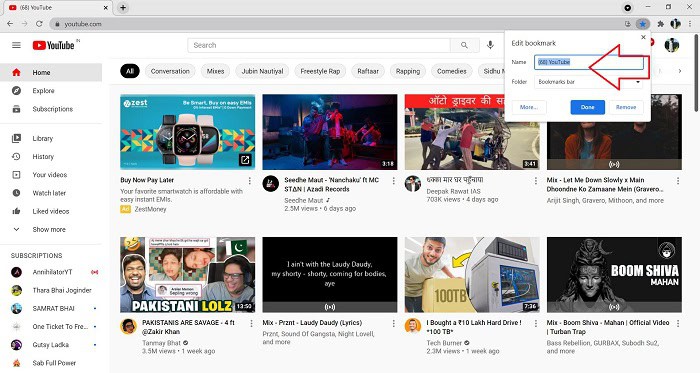The image size is (700, 373).
Task: Click the bookmark Name text field
Action: pos(589,62)
